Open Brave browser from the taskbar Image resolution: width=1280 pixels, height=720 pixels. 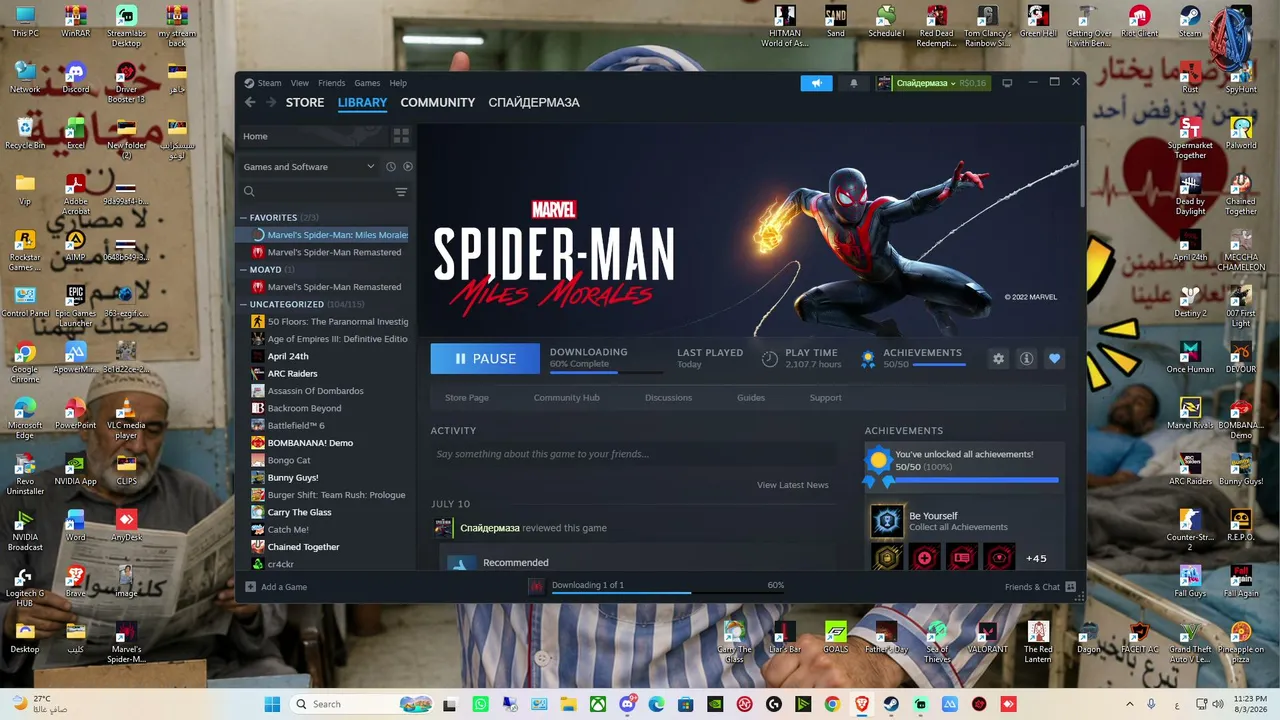pyautogui.click(x=862, y=704)
